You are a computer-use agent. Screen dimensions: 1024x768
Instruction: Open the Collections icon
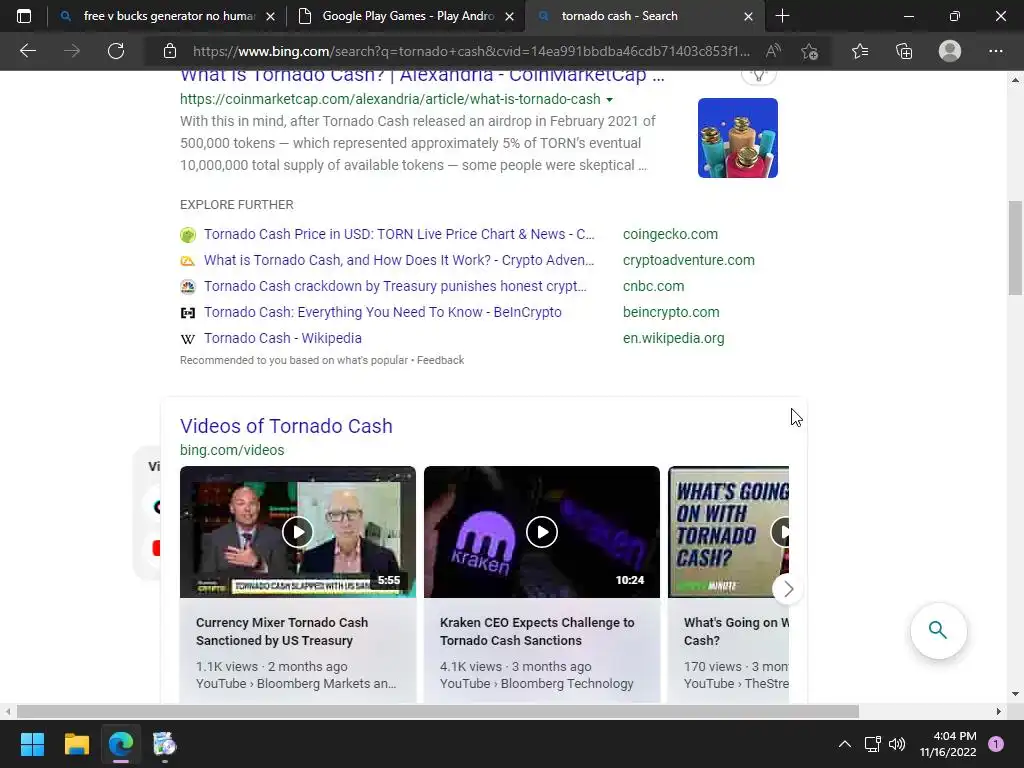tap(904, 51)
